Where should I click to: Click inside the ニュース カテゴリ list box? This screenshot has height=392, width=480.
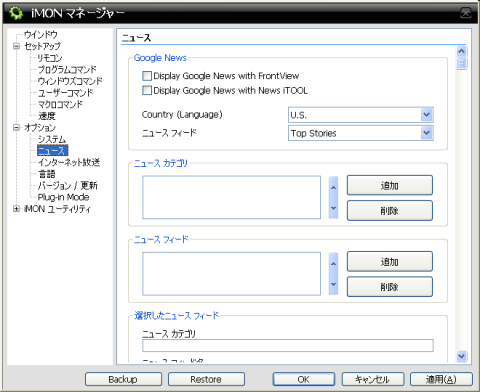pyautogui.click(x=231, y=197)
